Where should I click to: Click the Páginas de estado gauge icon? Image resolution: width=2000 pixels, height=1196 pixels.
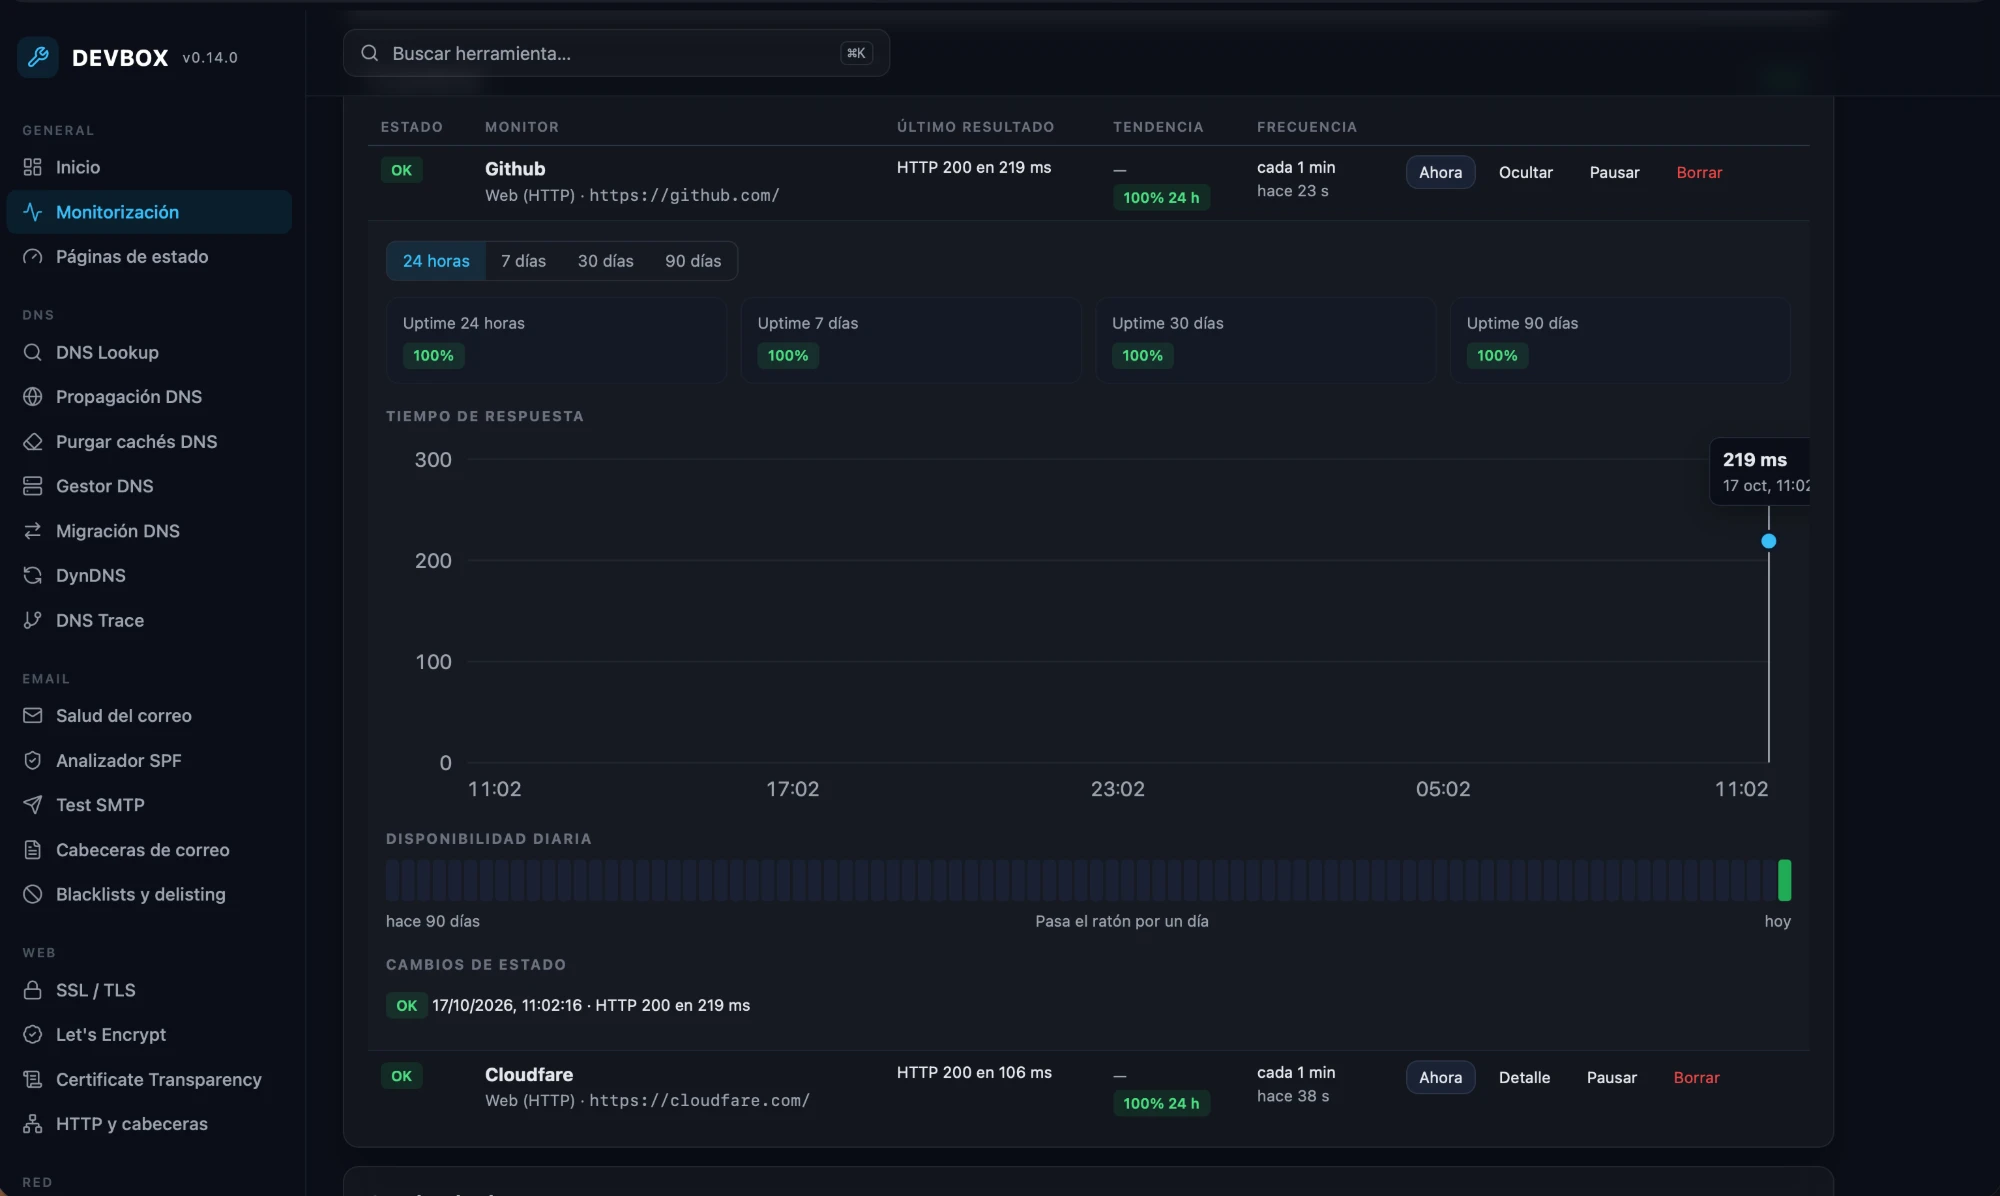(x=33, y=257)
